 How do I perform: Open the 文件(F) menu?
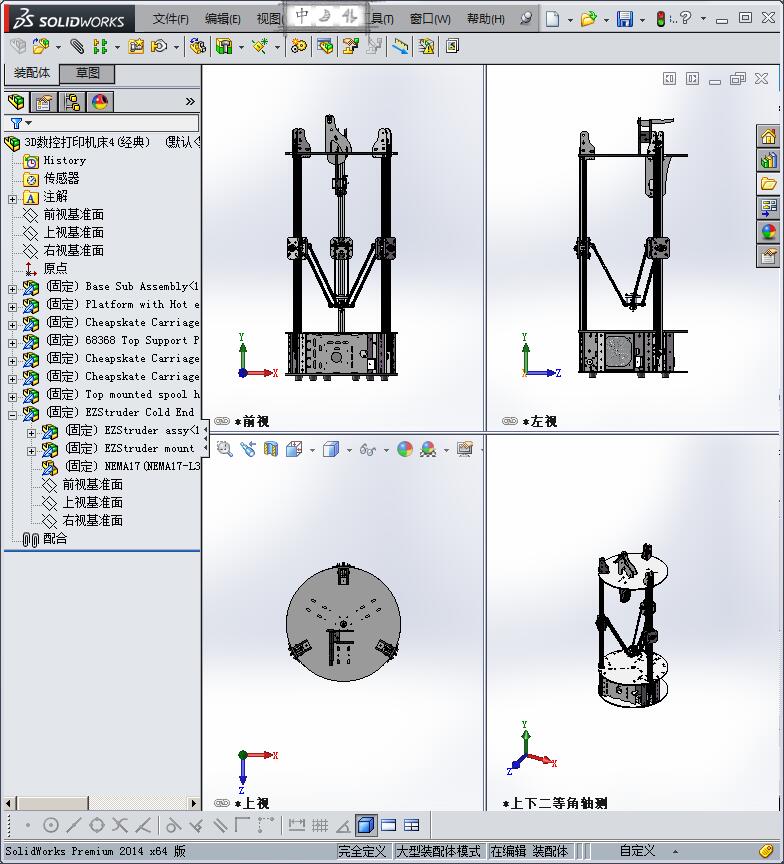(x=170, y=19)
